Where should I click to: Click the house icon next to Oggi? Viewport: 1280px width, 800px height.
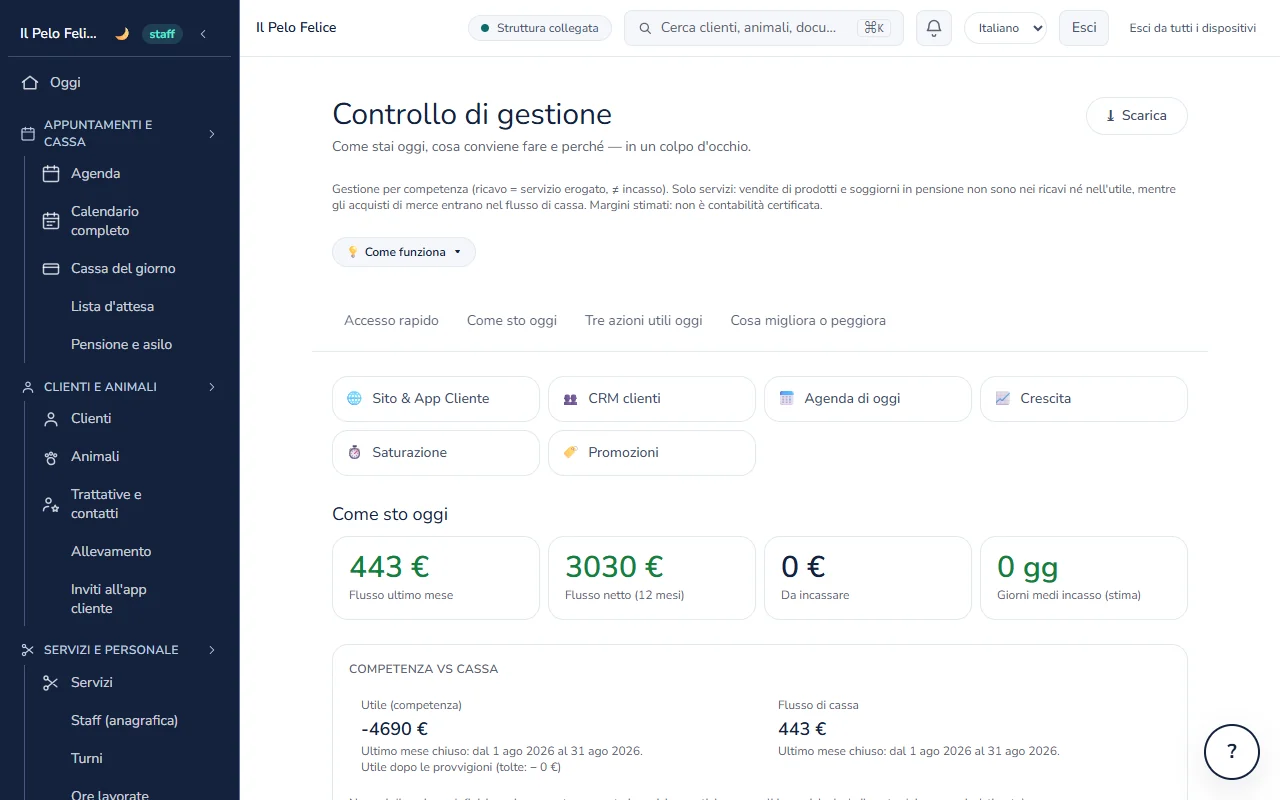30,83
